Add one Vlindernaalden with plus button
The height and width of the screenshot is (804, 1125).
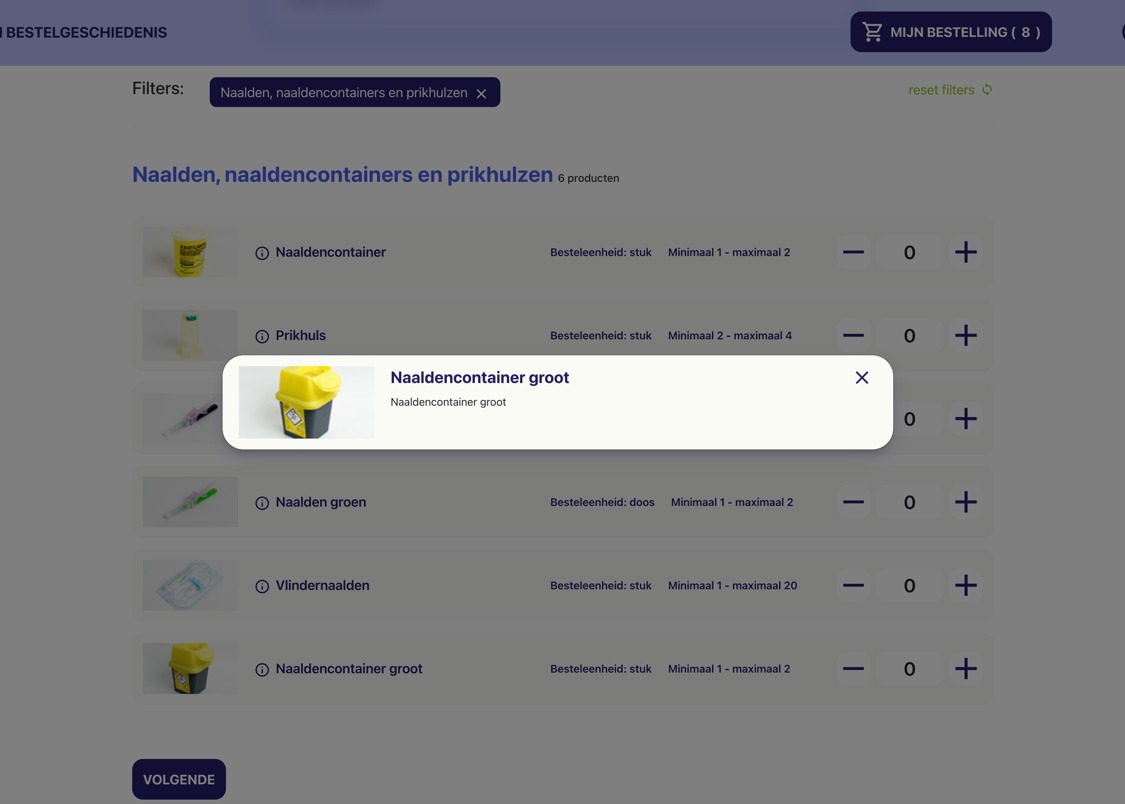pos(965,585)
